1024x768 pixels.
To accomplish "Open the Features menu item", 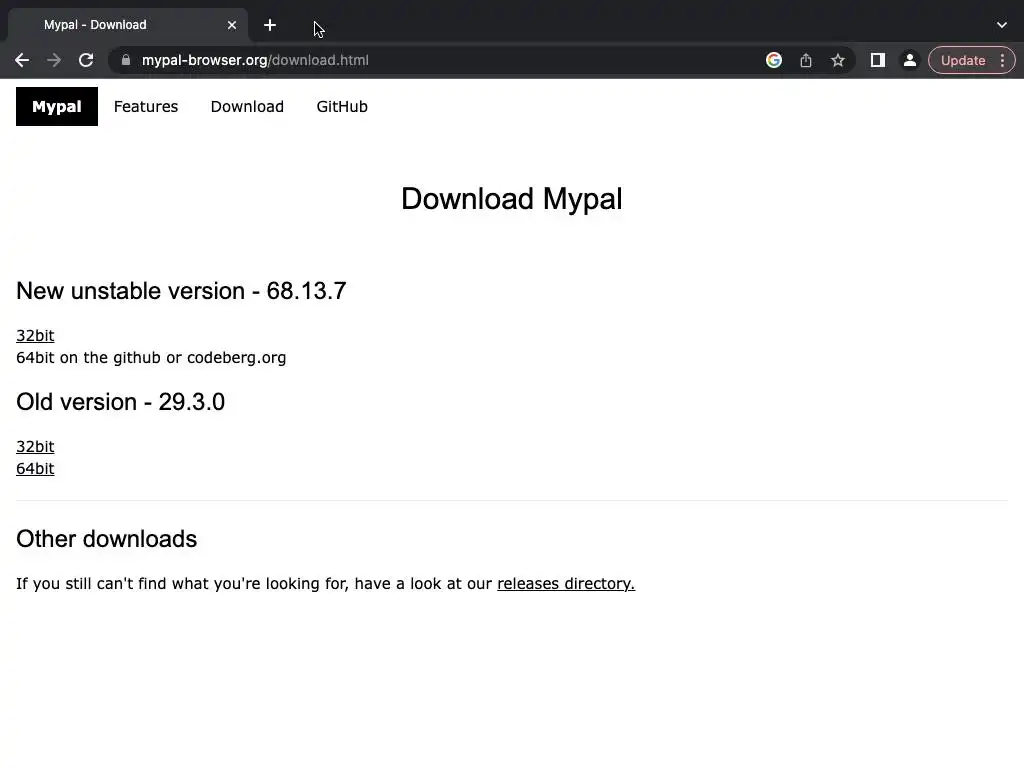I will [146, 106].
